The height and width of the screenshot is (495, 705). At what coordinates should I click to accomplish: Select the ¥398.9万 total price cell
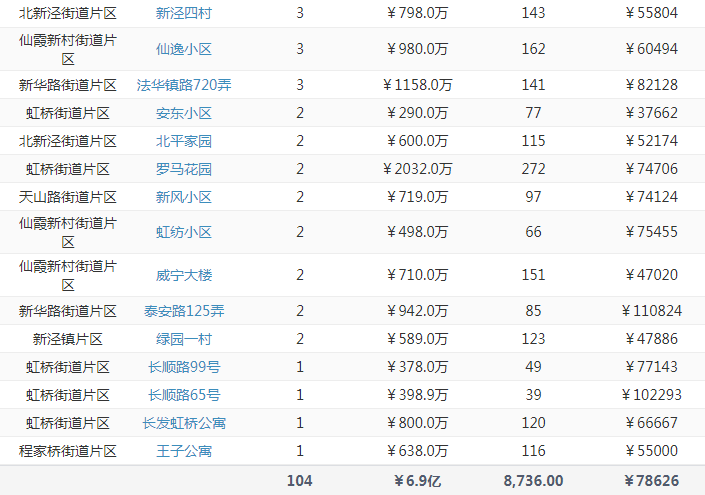pos(417,395)
